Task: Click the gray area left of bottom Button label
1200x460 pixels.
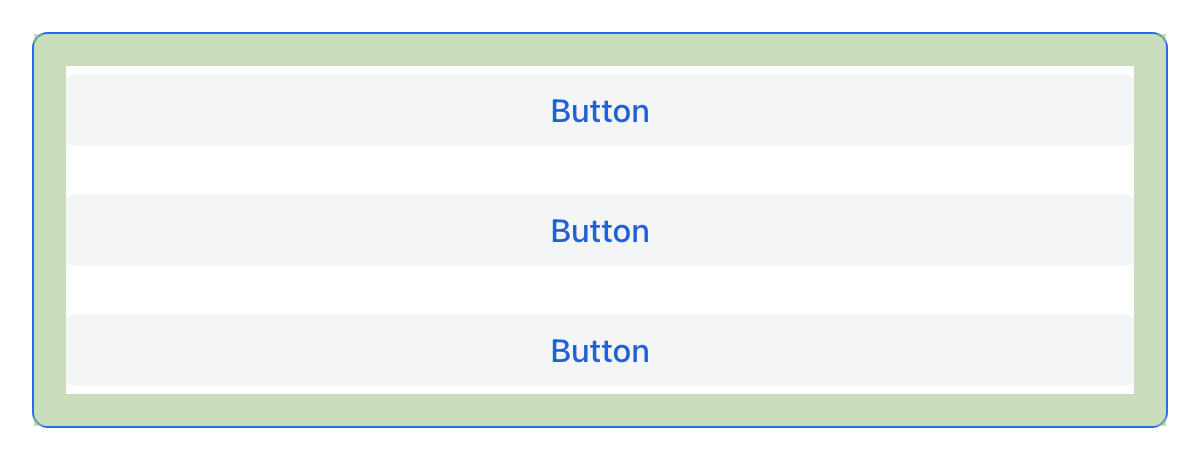Action: (x=300, y=350)
